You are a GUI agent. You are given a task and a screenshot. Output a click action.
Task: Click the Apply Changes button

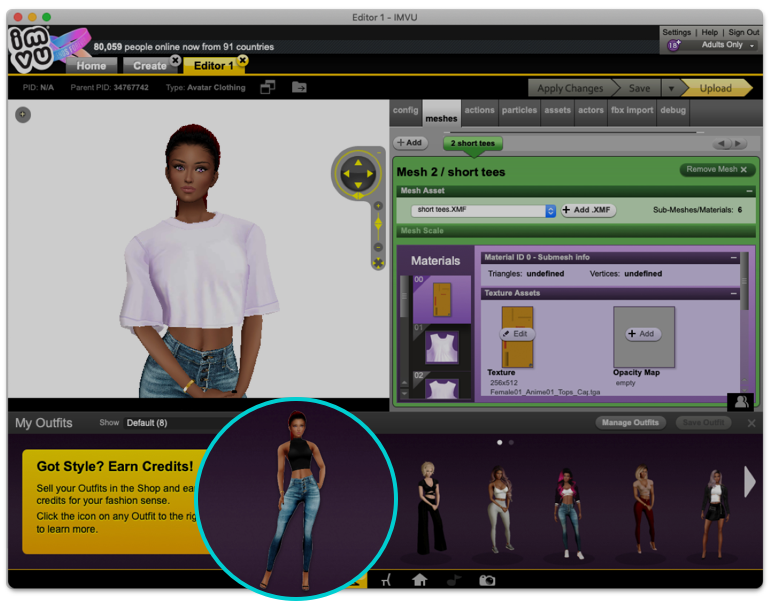(570, 89)
